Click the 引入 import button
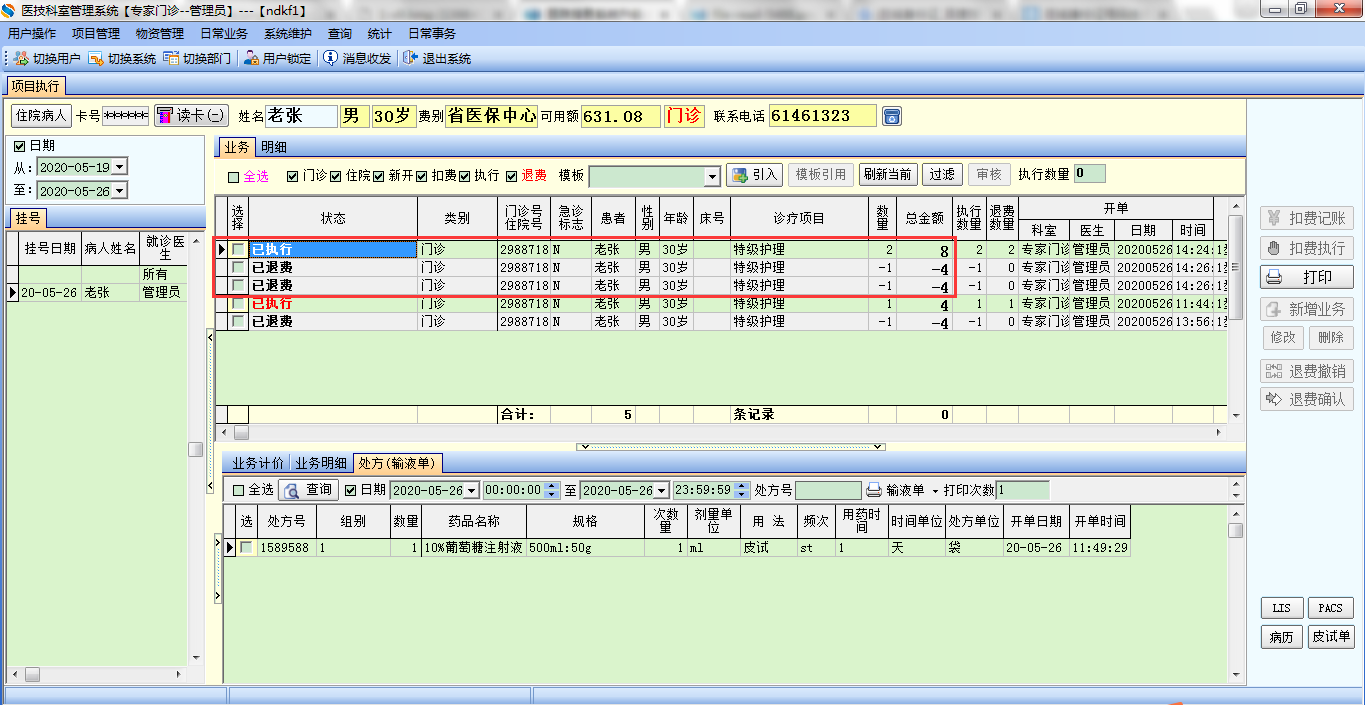 [754, 175]
